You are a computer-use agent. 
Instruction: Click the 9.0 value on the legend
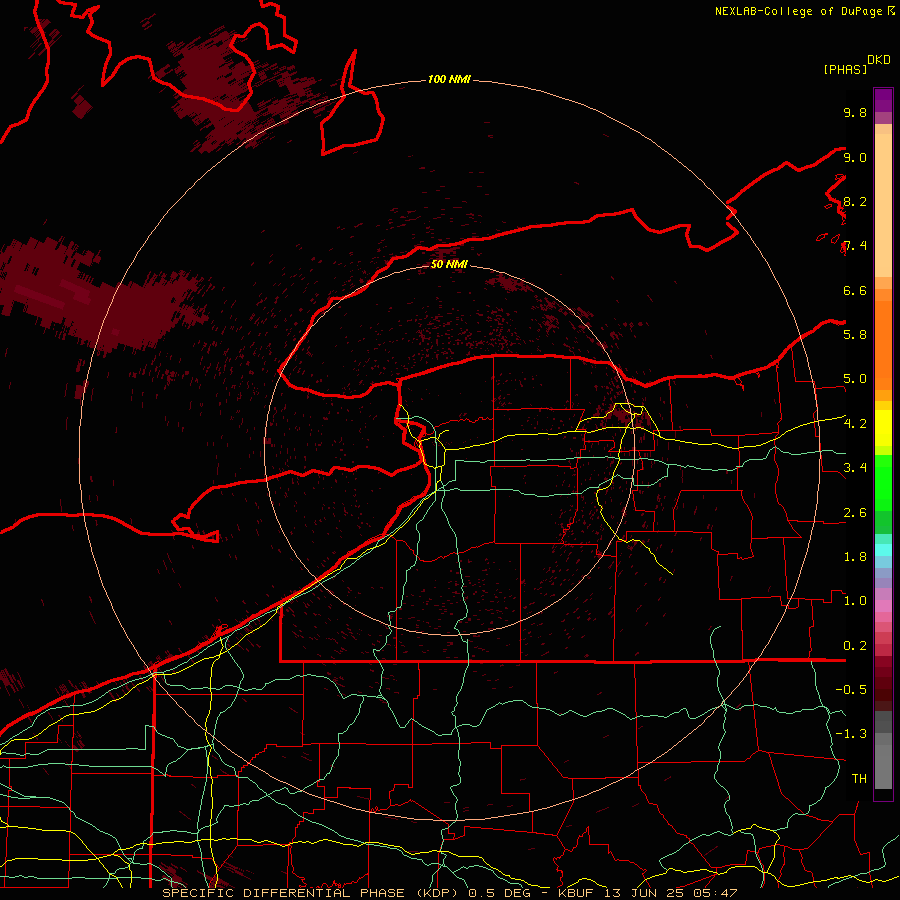pos(855,158)
